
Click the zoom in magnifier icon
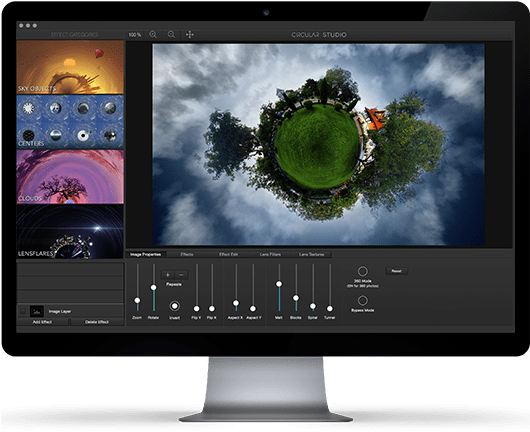pos(153,34)
